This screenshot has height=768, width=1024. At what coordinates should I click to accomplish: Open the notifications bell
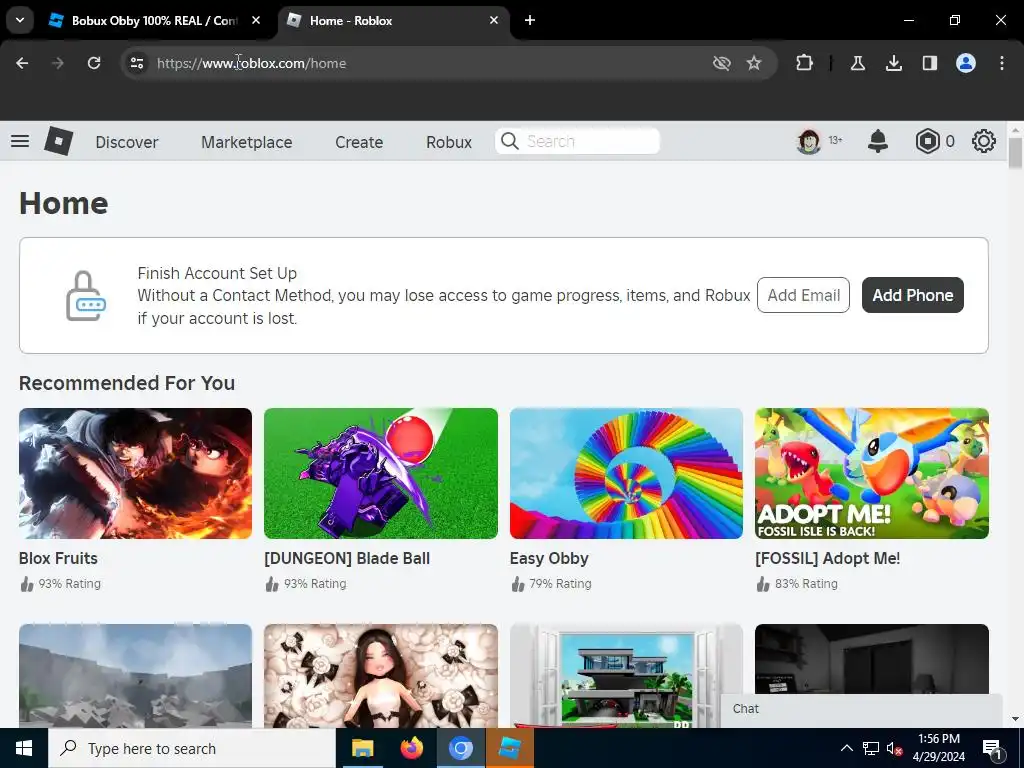click(x=878, y=141)
